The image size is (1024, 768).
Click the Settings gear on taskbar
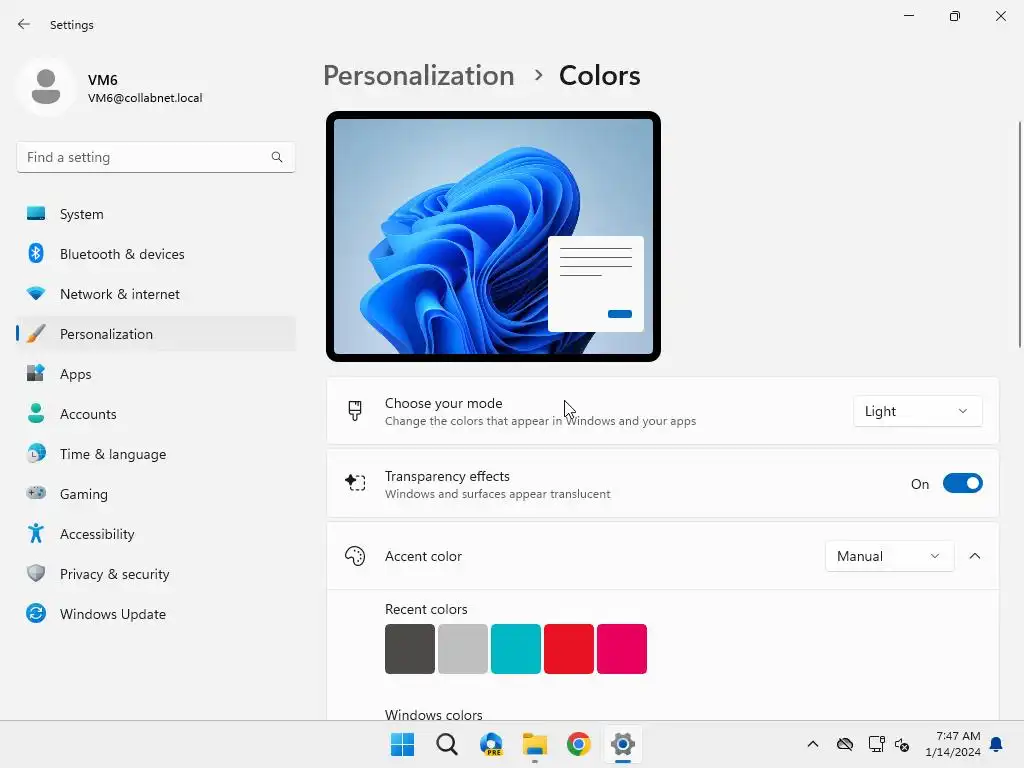pos(623,744)
